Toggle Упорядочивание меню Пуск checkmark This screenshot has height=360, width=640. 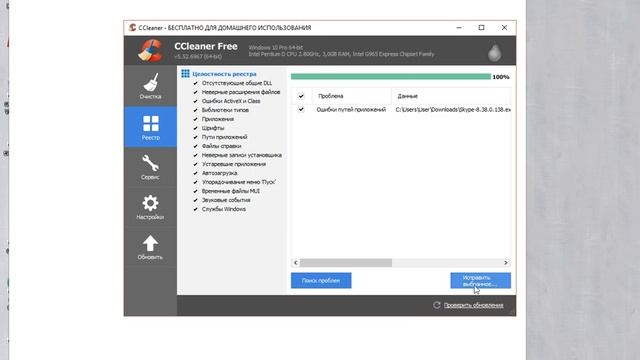pyautogui.click(x=196, y=182)
